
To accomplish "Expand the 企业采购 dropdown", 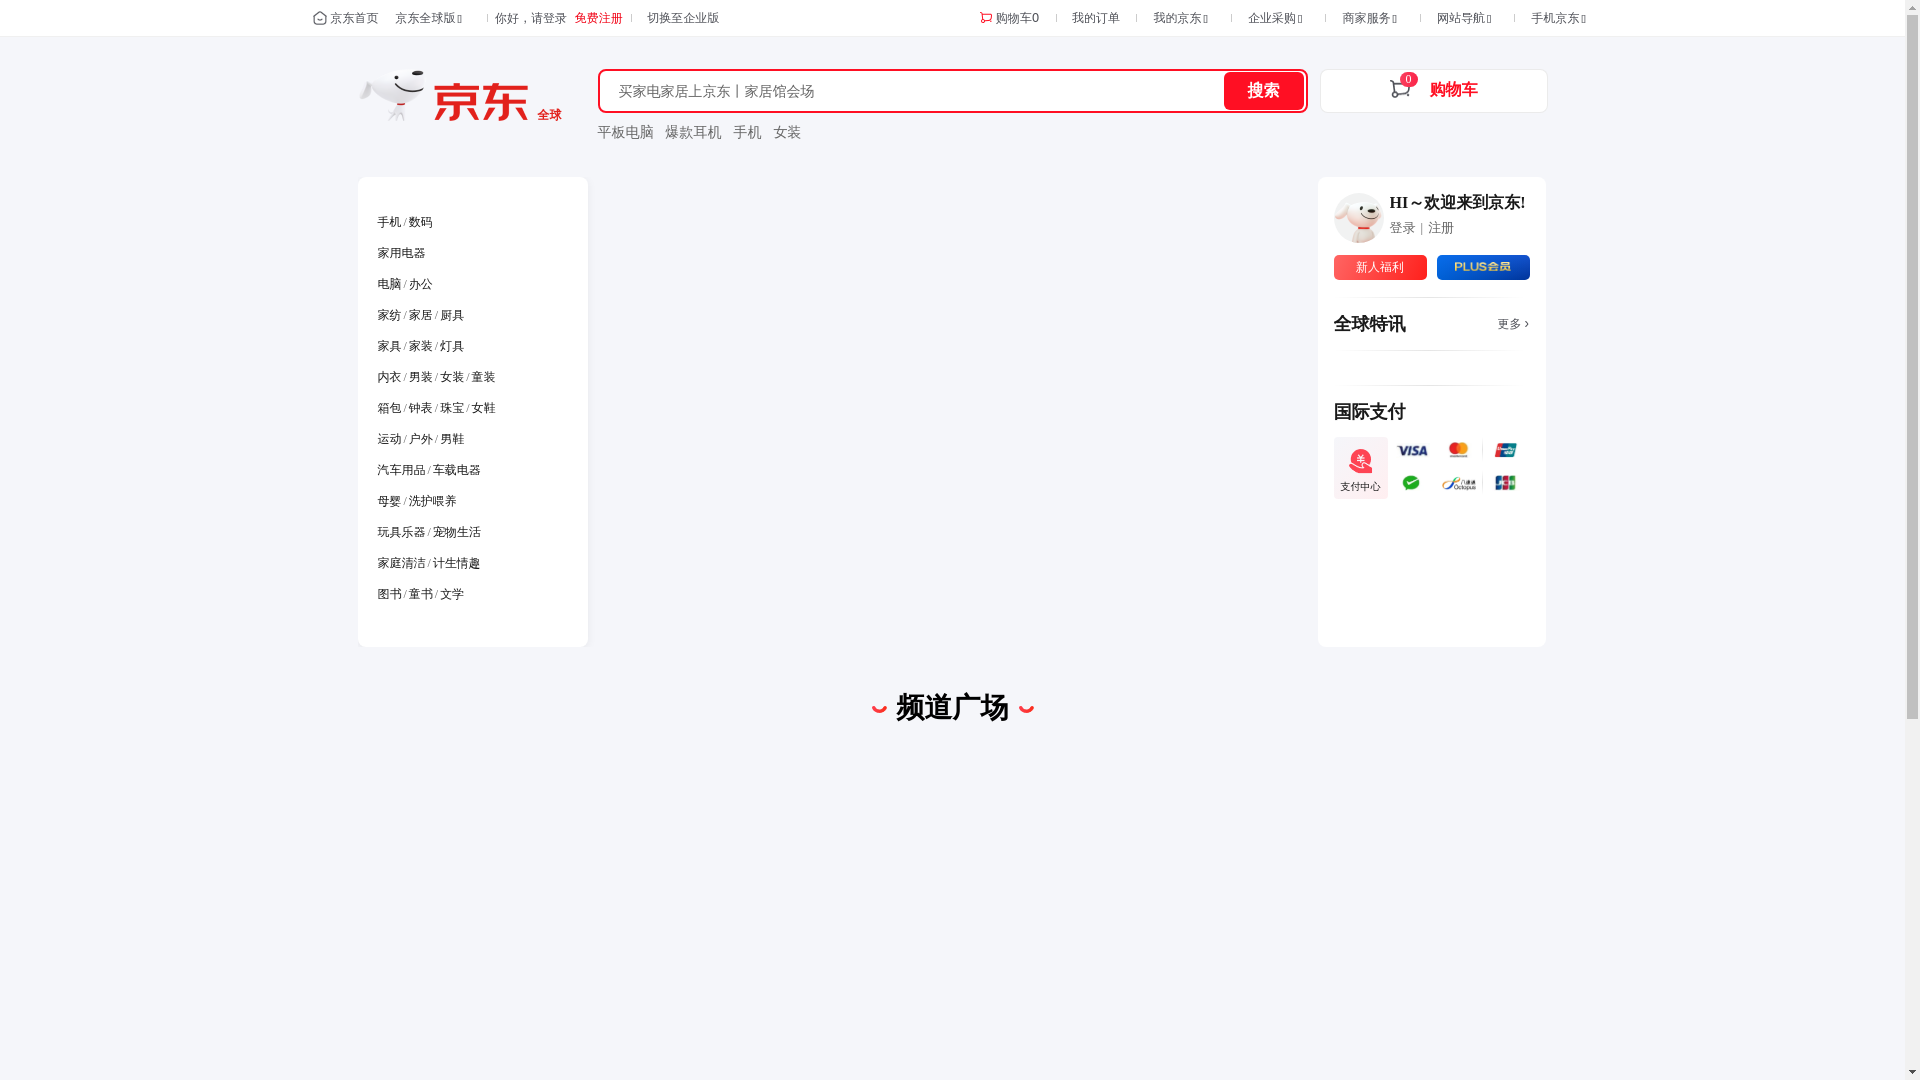I will click(x=1275, y=18).
